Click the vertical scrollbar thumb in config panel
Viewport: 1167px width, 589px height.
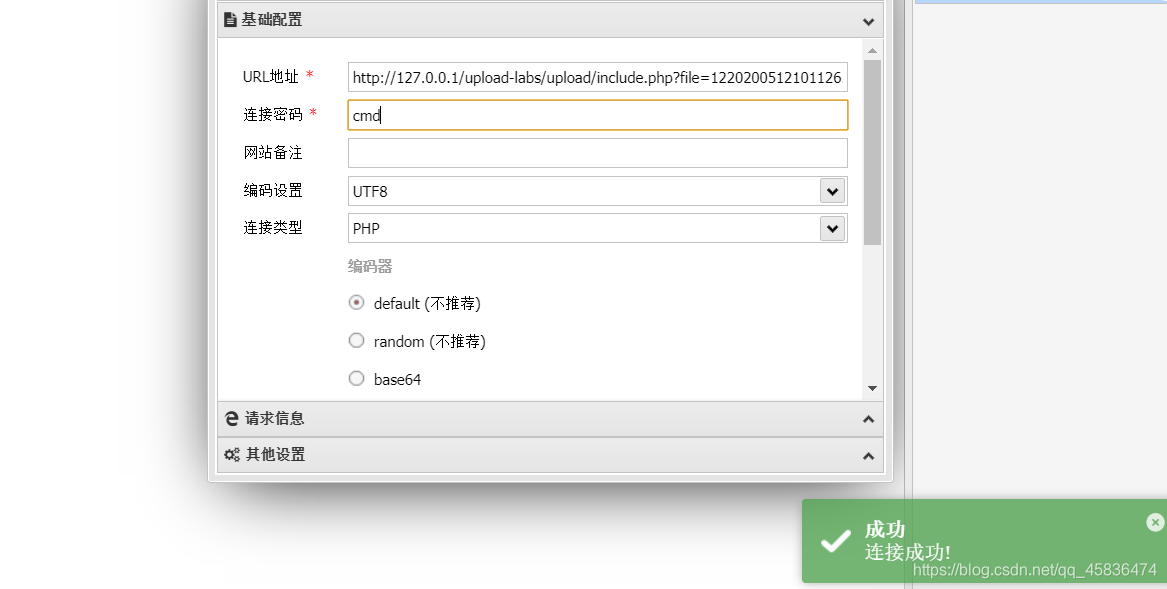pos(872,153)
